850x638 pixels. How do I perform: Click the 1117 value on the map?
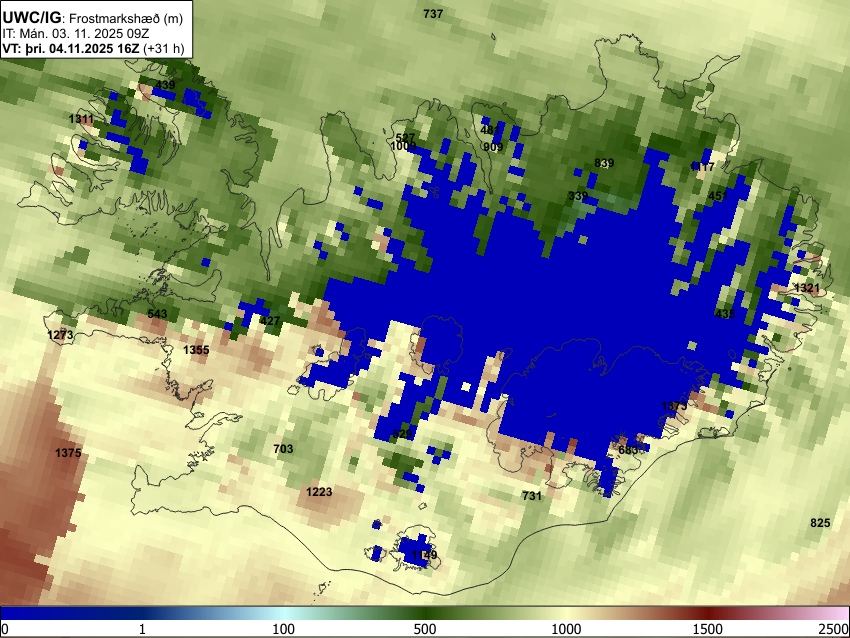tap(703, 167)
